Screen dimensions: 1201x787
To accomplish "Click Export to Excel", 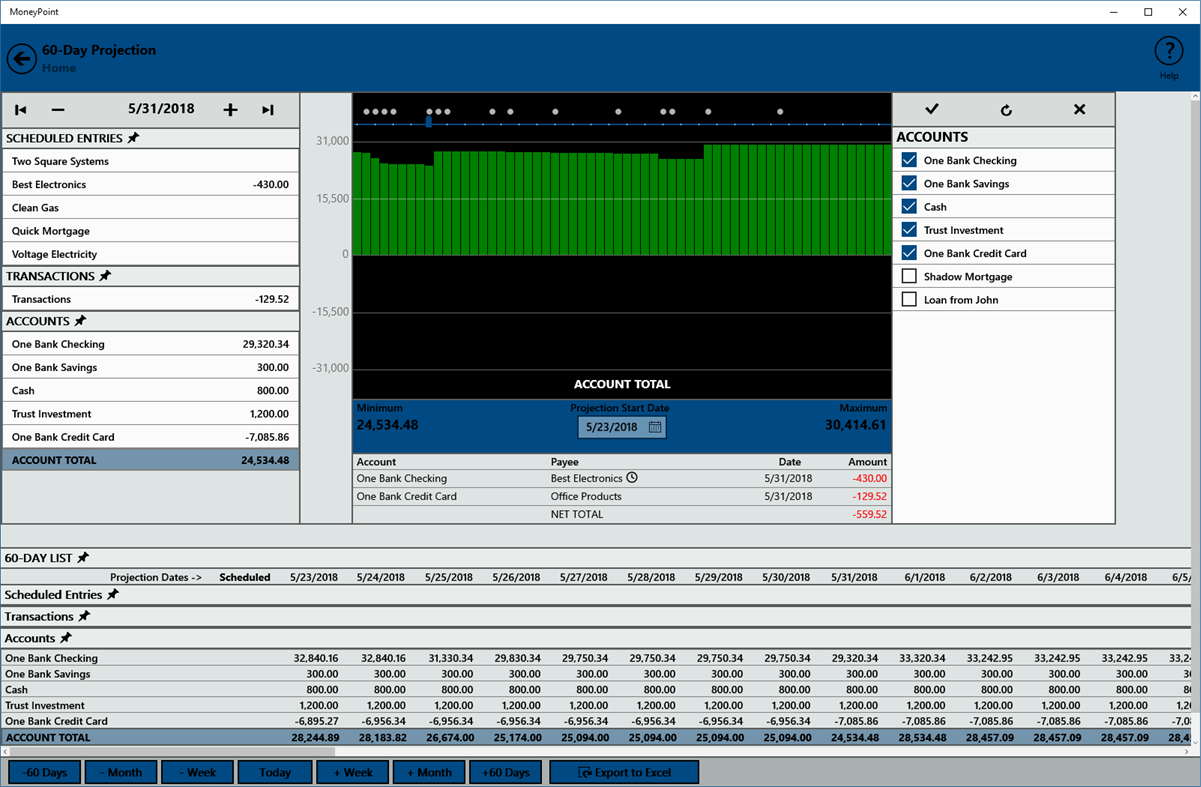I will tap(623, 771).
